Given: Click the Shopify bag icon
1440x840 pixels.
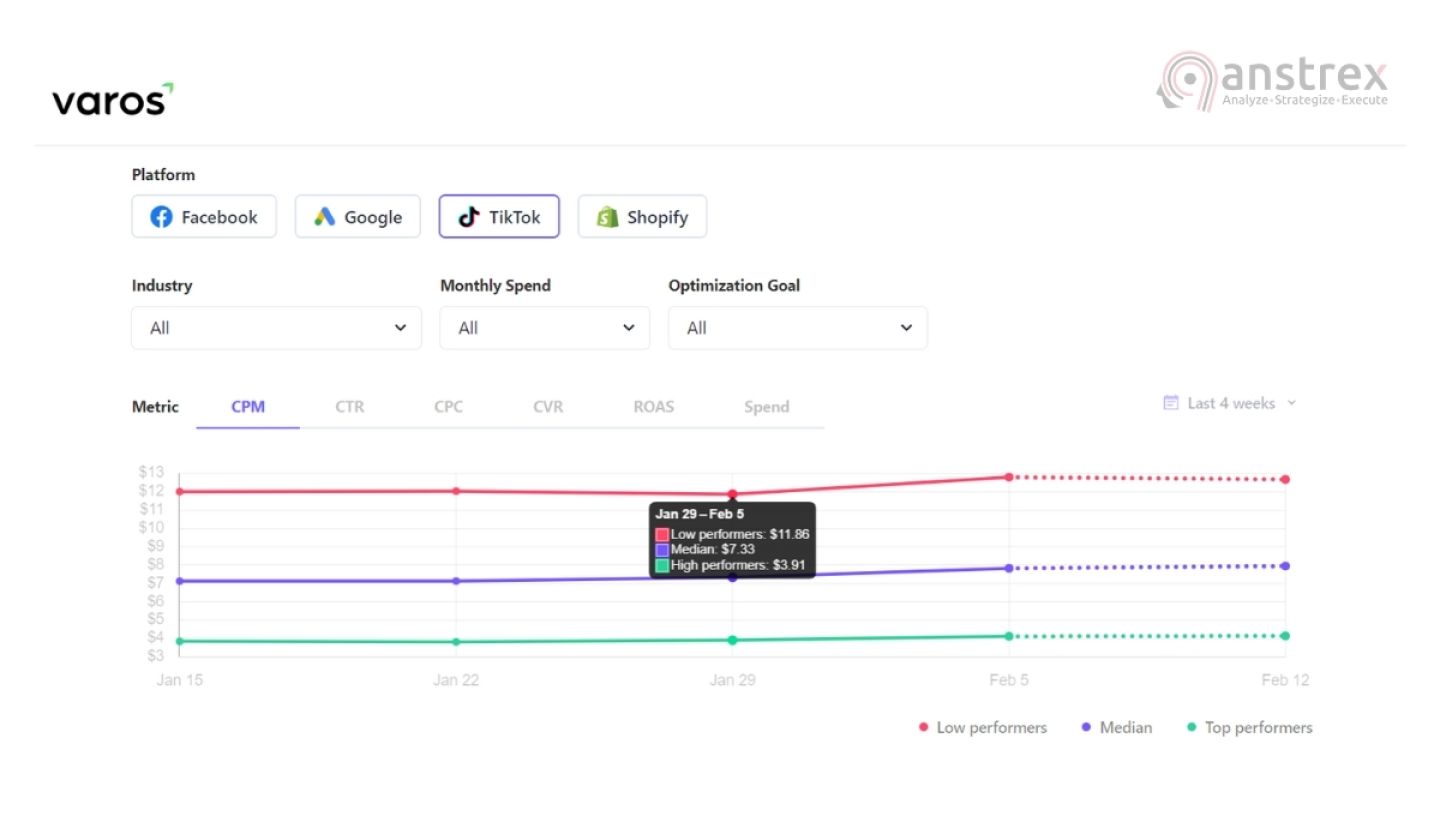Looking at the screenshot, I should point(607,217).
